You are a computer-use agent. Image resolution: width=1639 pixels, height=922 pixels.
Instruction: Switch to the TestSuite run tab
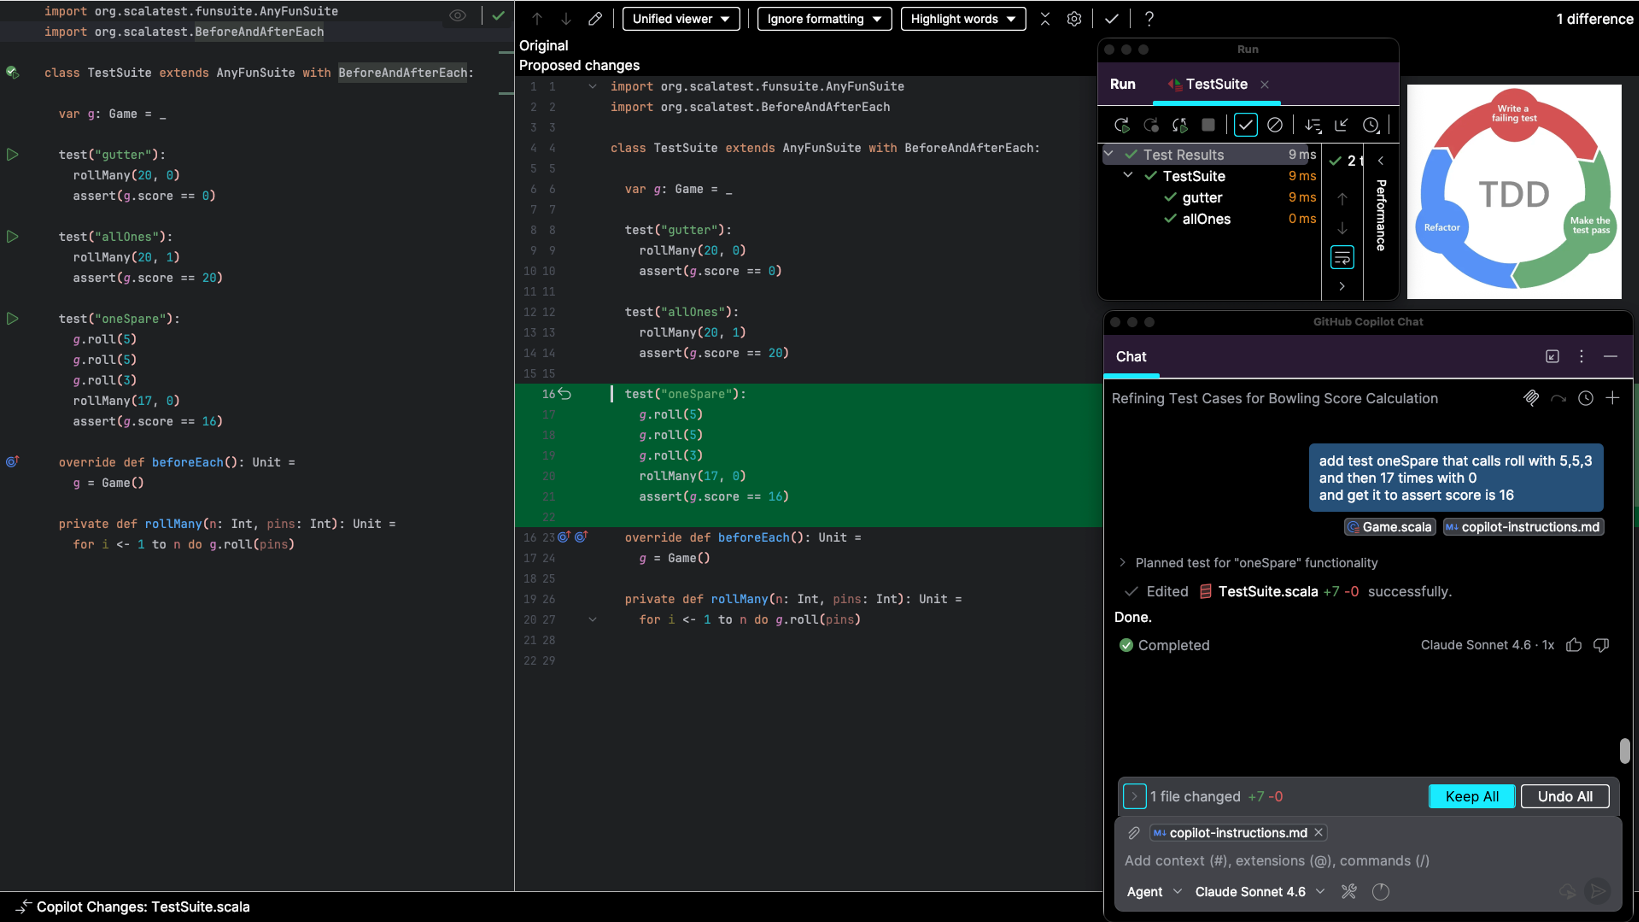1215,84
